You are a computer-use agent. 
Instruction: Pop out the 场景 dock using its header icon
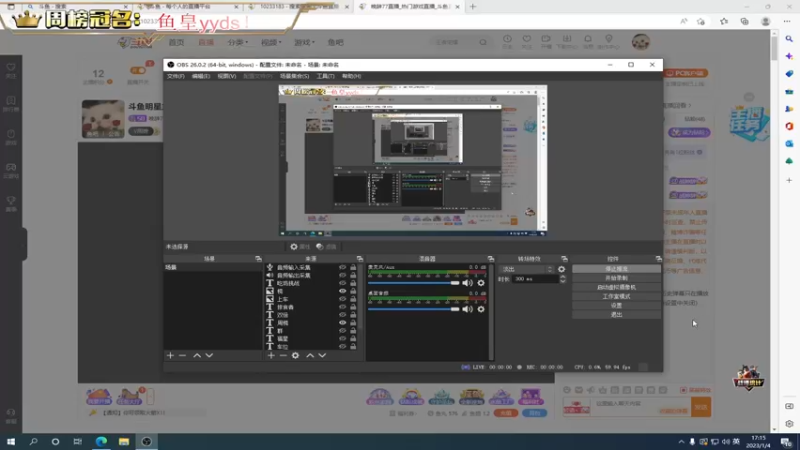(258, 259)
